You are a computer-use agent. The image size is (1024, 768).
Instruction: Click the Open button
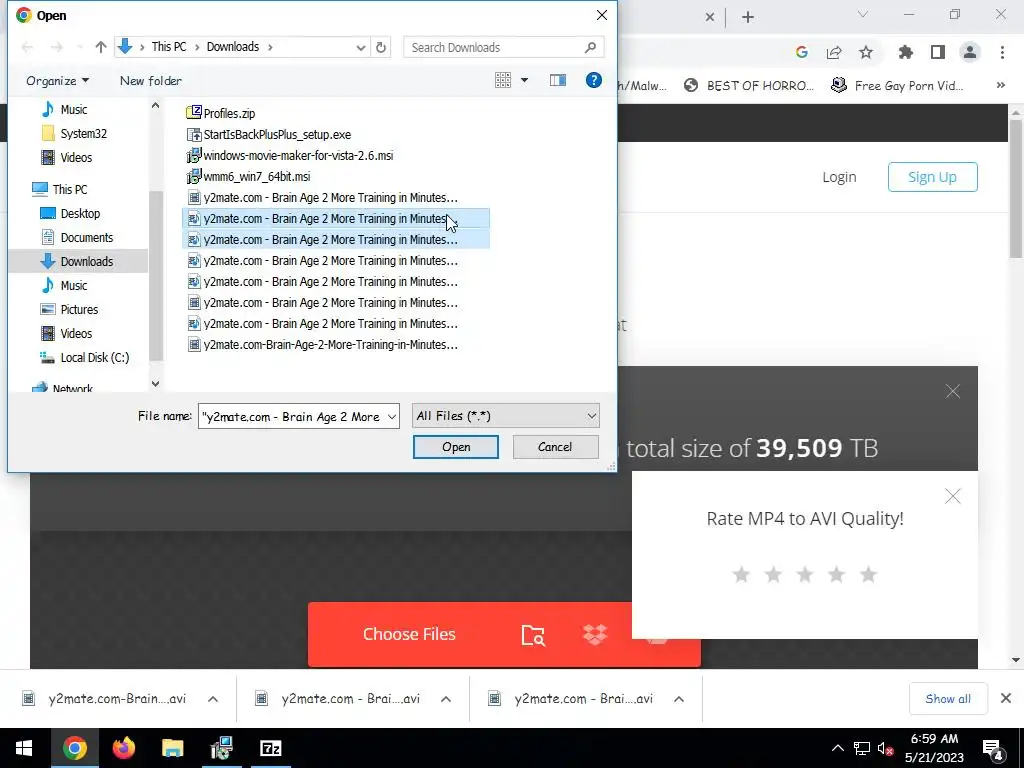click(x=456, y=447)
